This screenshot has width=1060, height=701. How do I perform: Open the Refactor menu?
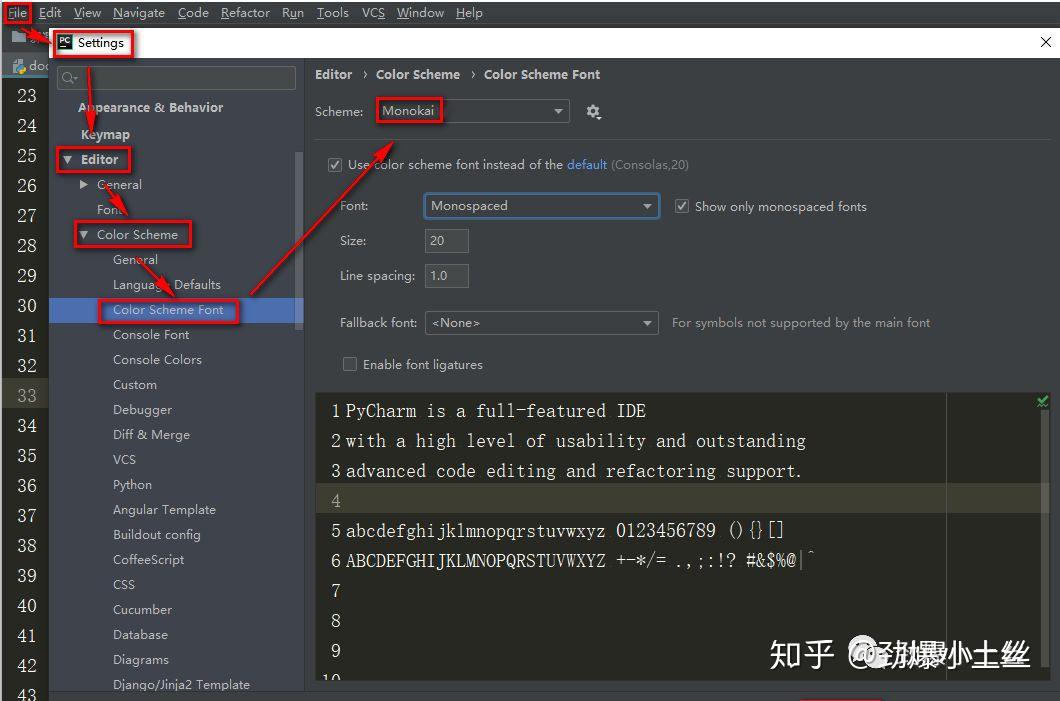(x=245, y=13)
